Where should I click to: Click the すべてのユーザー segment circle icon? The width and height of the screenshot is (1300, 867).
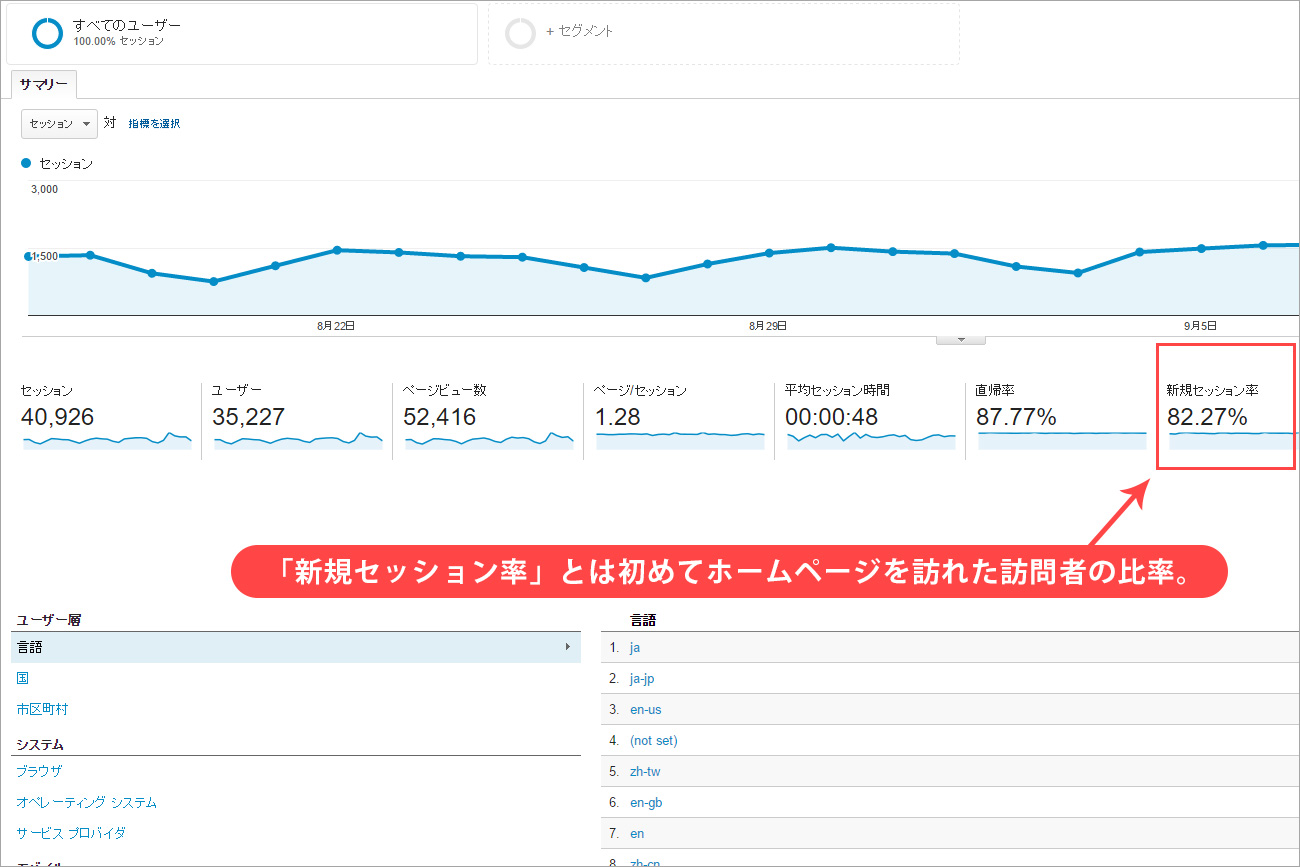point(48,33)
